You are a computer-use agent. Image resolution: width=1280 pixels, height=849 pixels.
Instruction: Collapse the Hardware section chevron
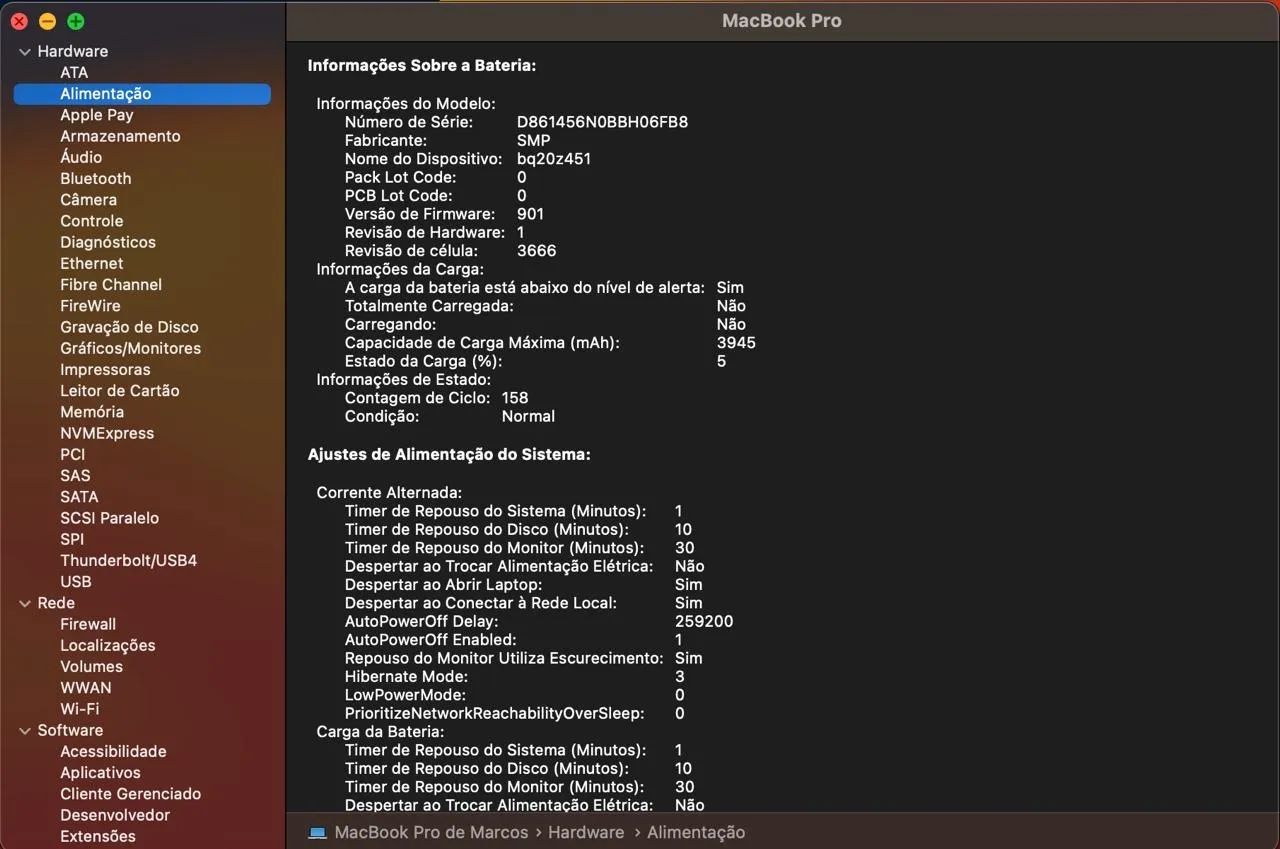(x=25, y=51)
